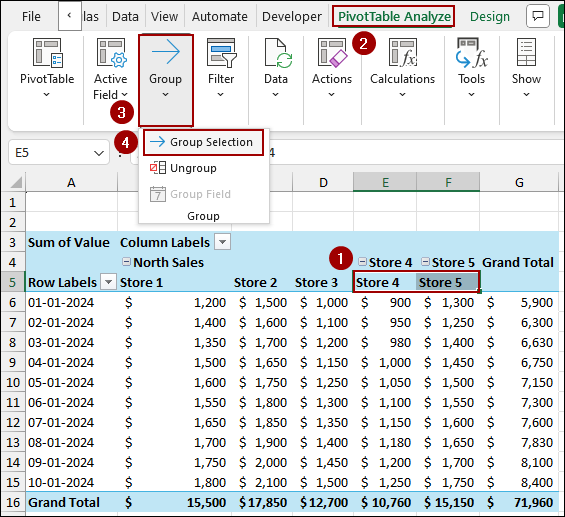Expand the Filter group chevron

click(x=221, y=95)
